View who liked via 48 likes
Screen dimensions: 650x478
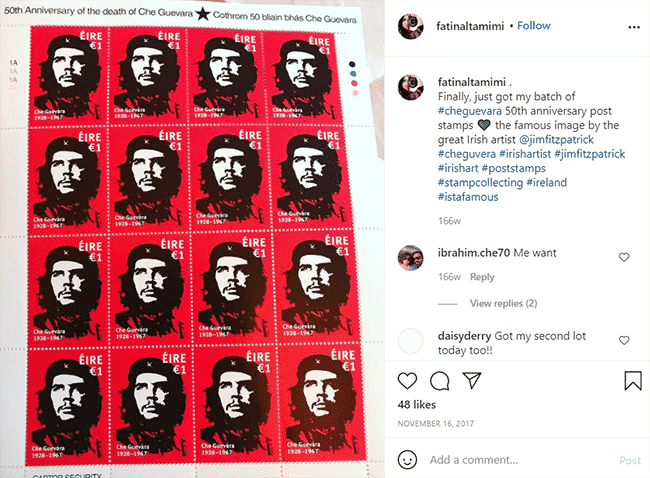(417, 405)
